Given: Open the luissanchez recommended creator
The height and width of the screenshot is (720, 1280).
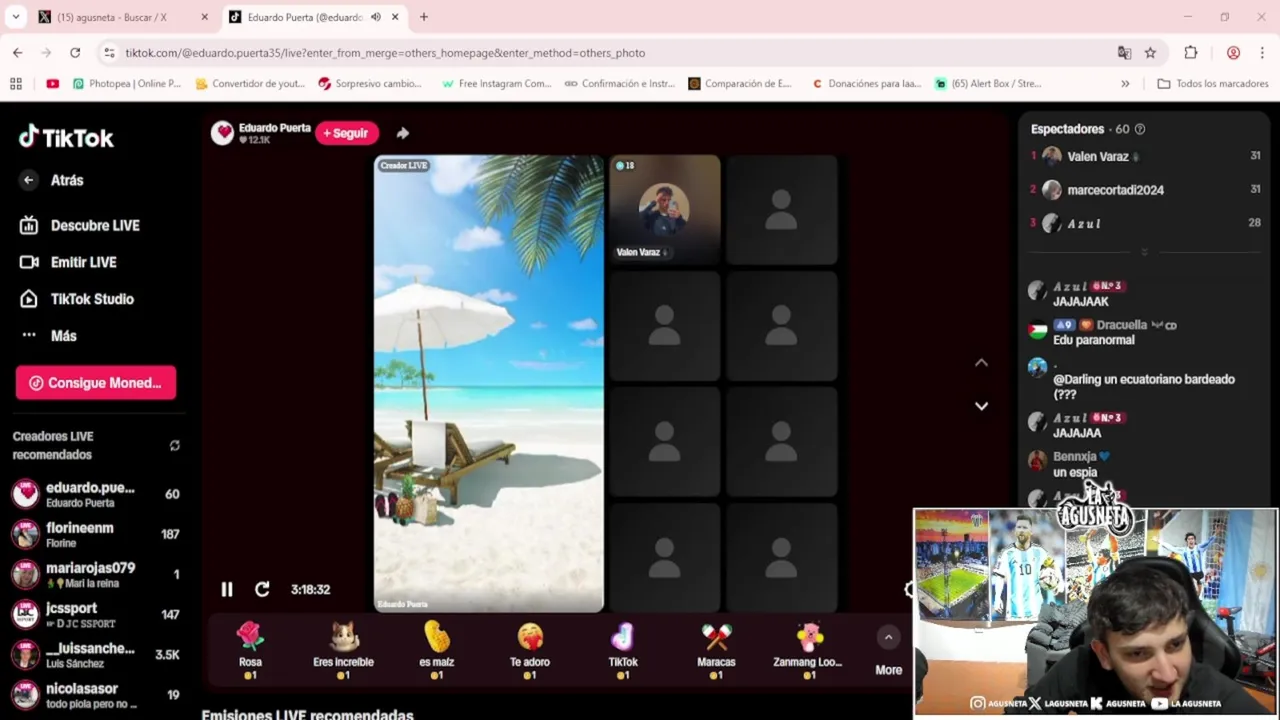Looking at the screenshot, I should point(96,654).
